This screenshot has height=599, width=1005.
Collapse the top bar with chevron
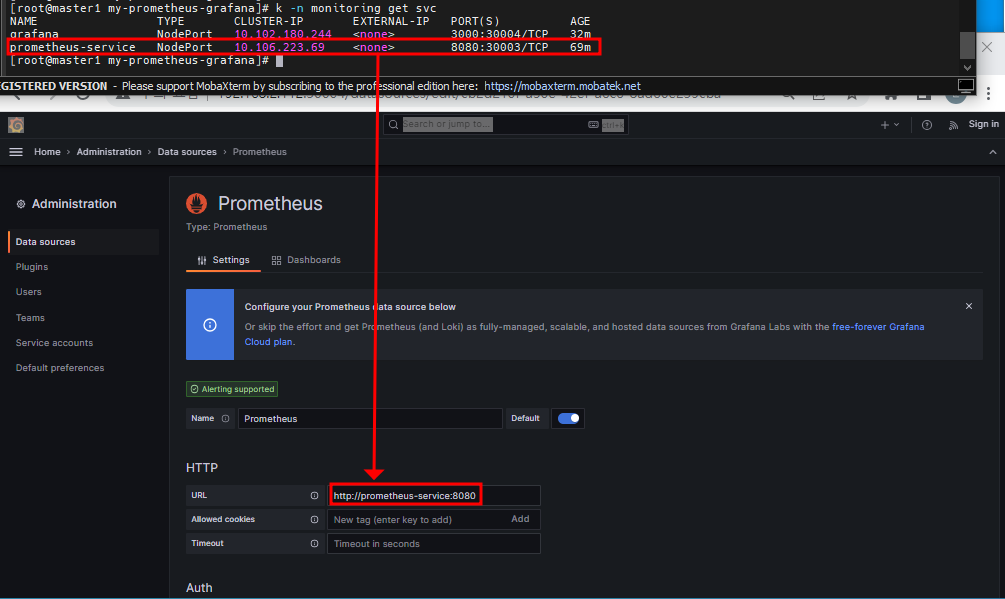click(x=992, y=152)
